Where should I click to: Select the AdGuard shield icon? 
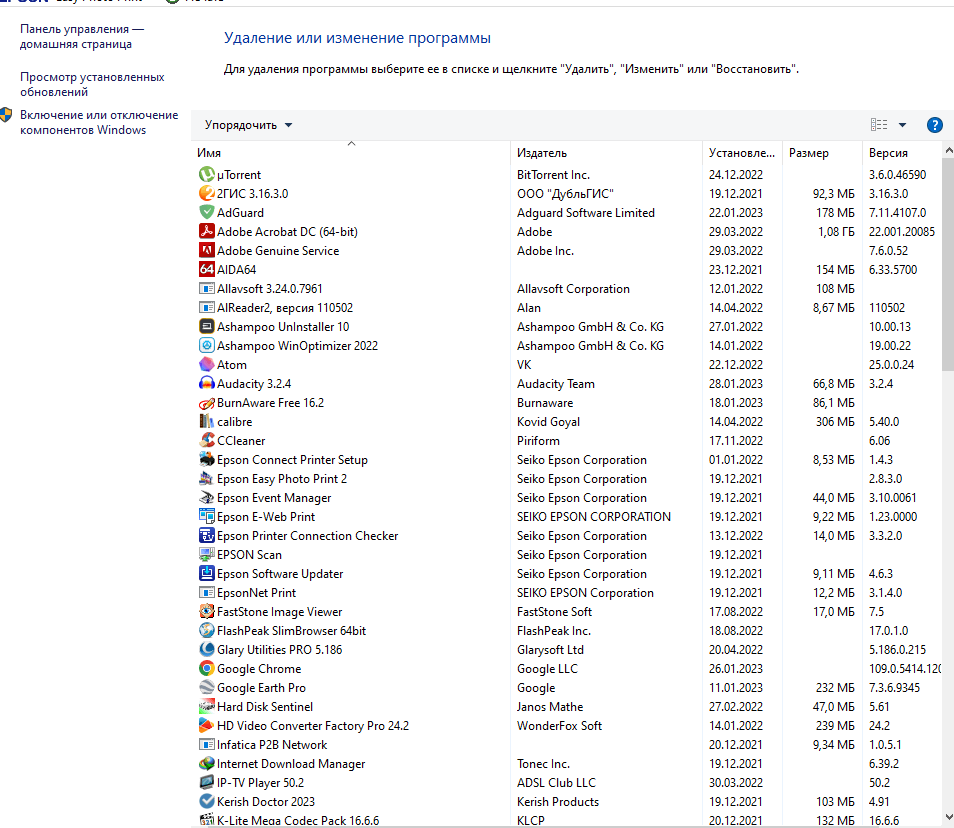tap(207, 212)
